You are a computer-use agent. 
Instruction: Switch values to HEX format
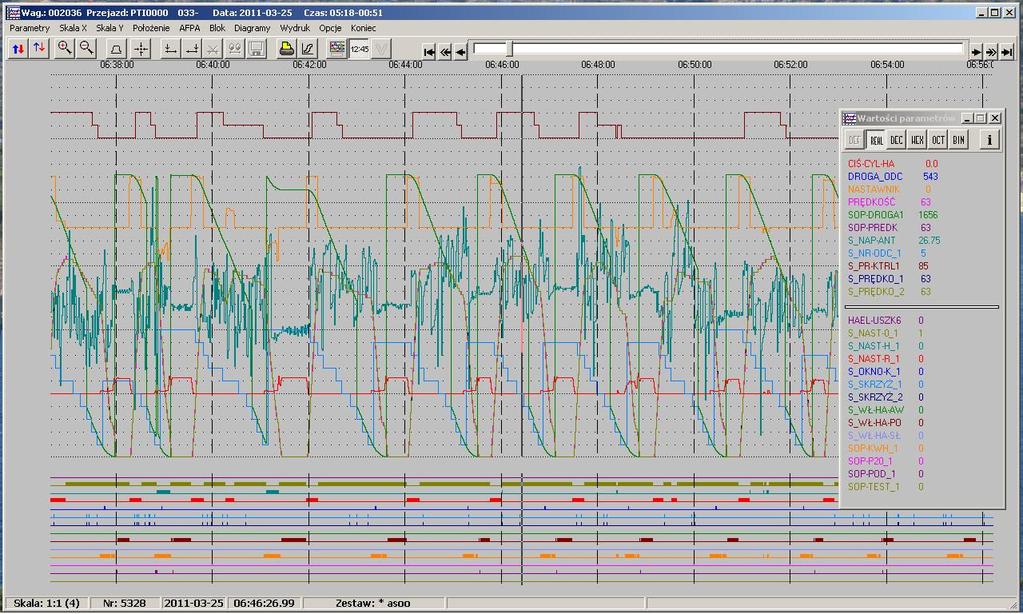pos(917,140)
